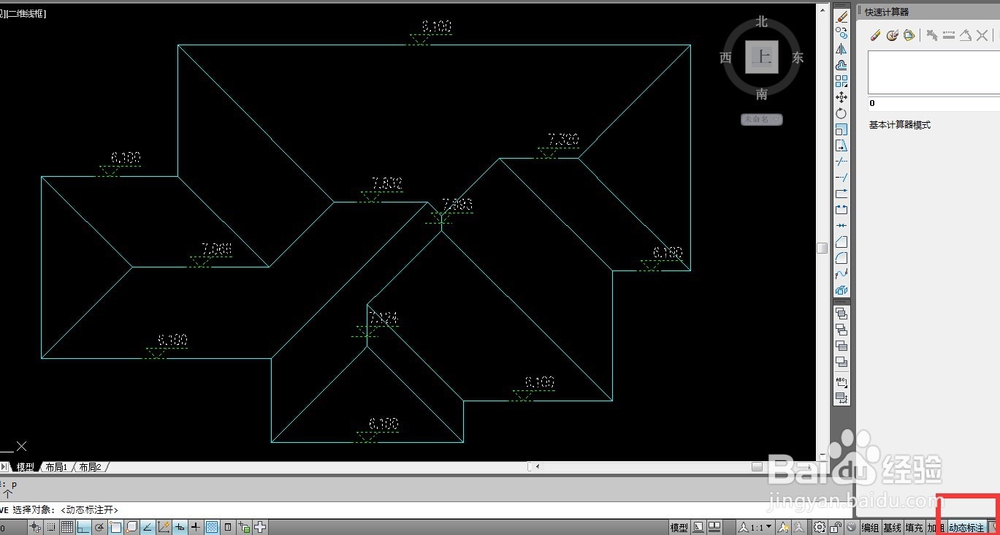
Task: Toggle Dynamic UCS in status bar
Action: point(163,527)
